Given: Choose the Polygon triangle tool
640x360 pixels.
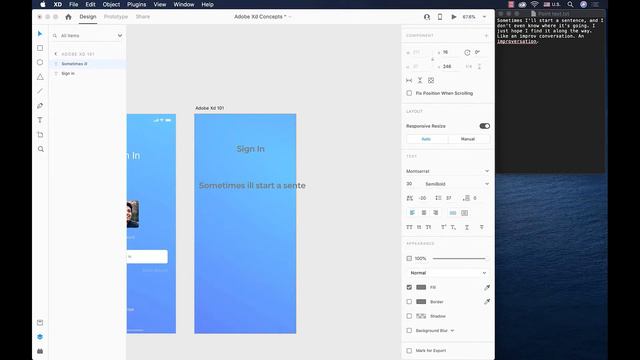Looking at the screenshot, I should pyautogui.click(x=40, y=77).
